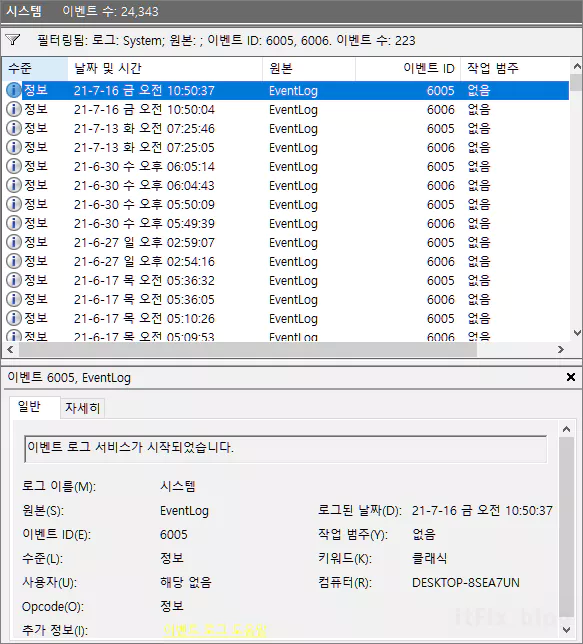Image resolution: width=583 pixels, height=644 pixels.
Task: Click event list scroll up arrow
Action: click(x=576, y=67)
